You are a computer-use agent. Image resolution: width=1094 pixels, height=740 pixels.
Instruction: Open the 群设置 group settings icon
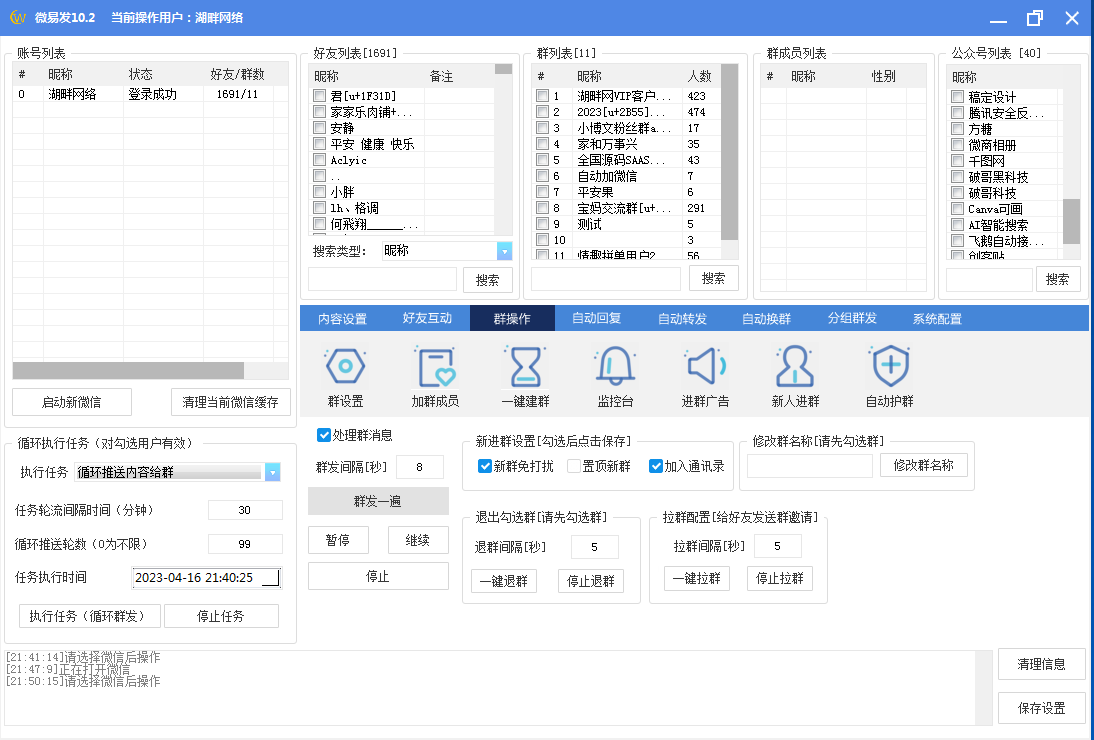pyautogui.click(x=345, y=377)
